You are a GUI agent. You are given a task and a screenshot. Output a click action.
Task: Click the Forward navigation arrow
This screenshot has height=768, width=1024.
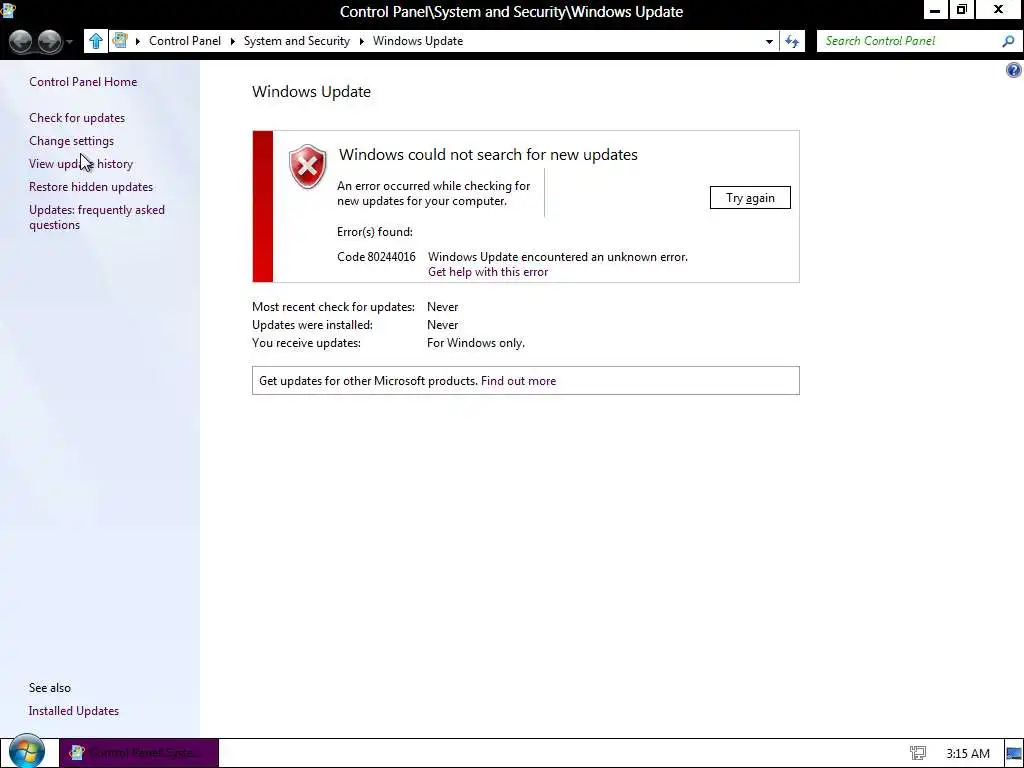coord(50,41)
